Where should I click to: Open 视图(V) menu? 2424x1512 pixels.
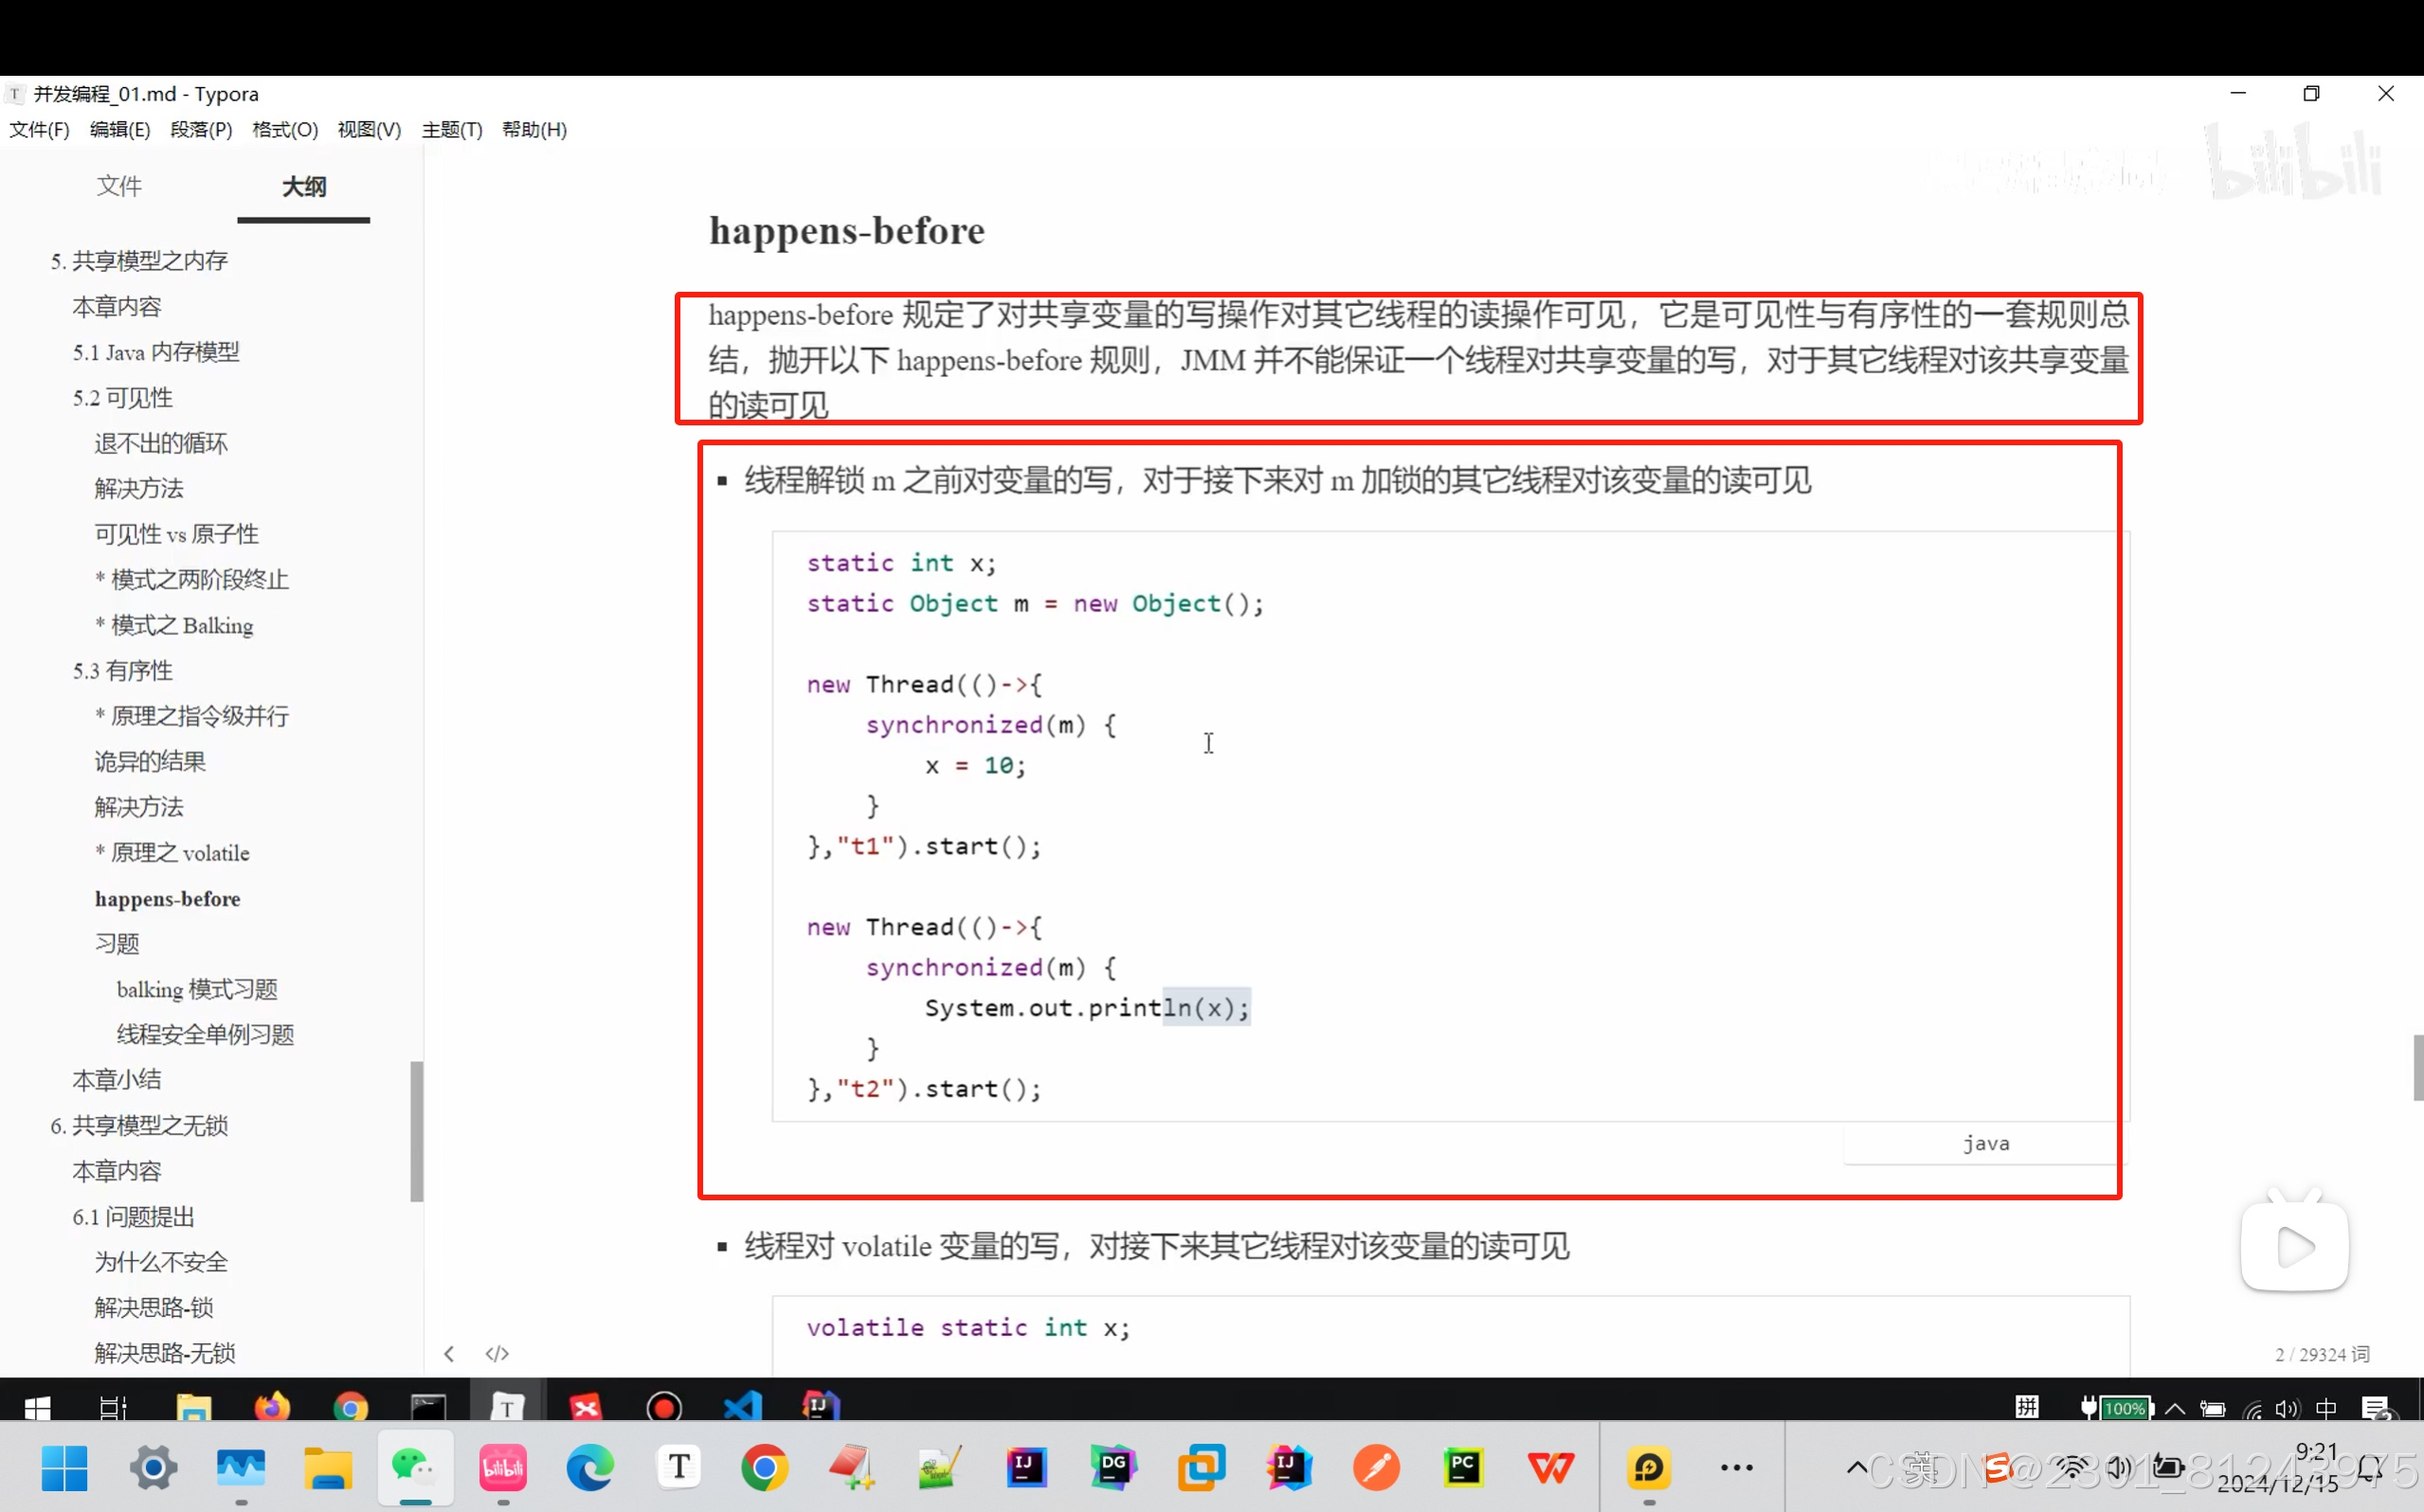tap(369, 129)
